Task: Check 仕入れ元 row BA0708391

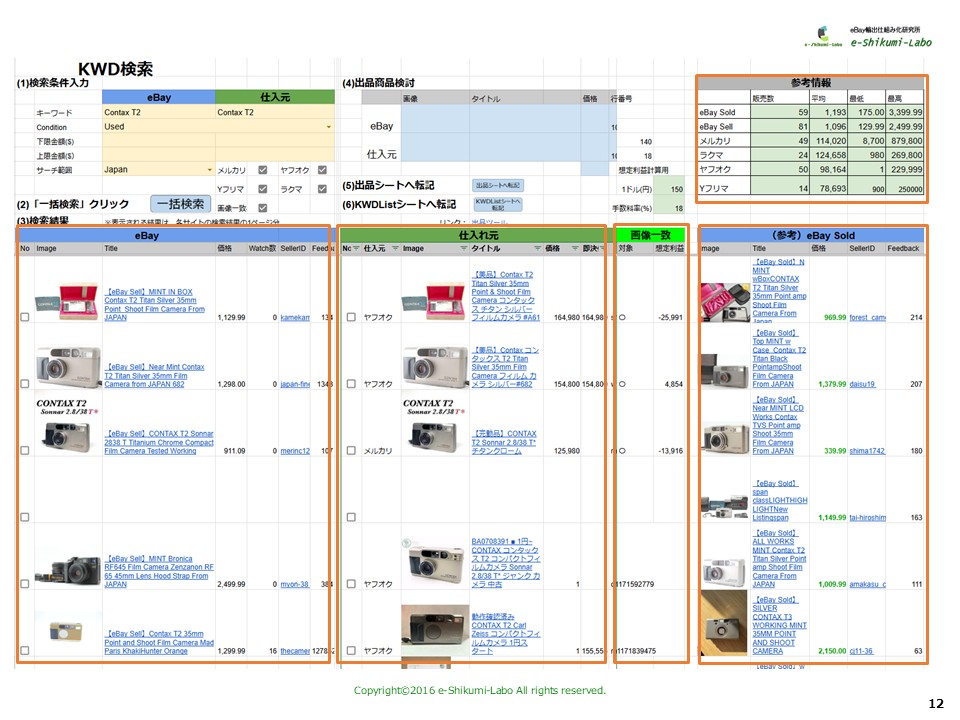Action: point(351,584)
